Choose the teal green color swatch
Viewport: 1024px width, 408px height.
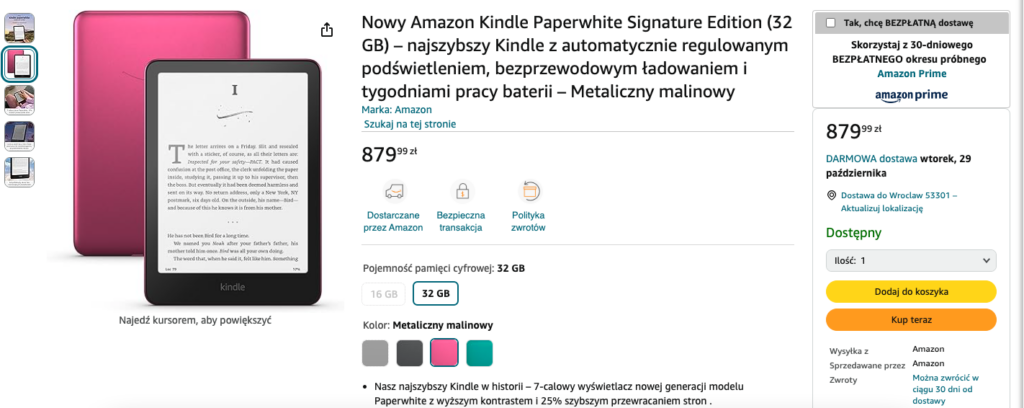pyautogui.click(x=479, y=353)
